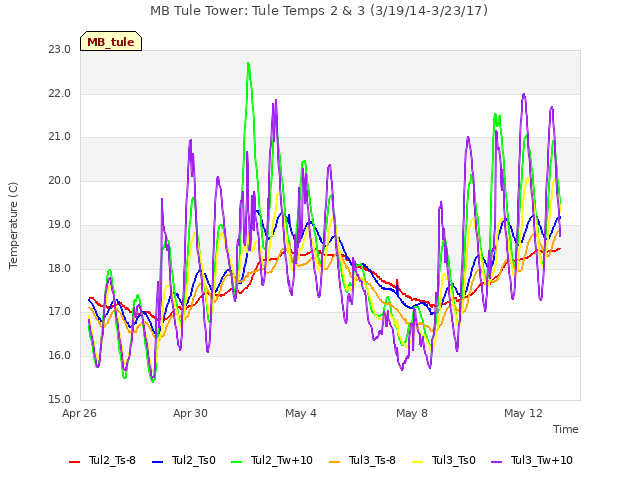This screenshot has width=640, height=480.
Task: Click the 17.0 y-axis tick label
Action: pyautogui.click(x=60, y=312)
